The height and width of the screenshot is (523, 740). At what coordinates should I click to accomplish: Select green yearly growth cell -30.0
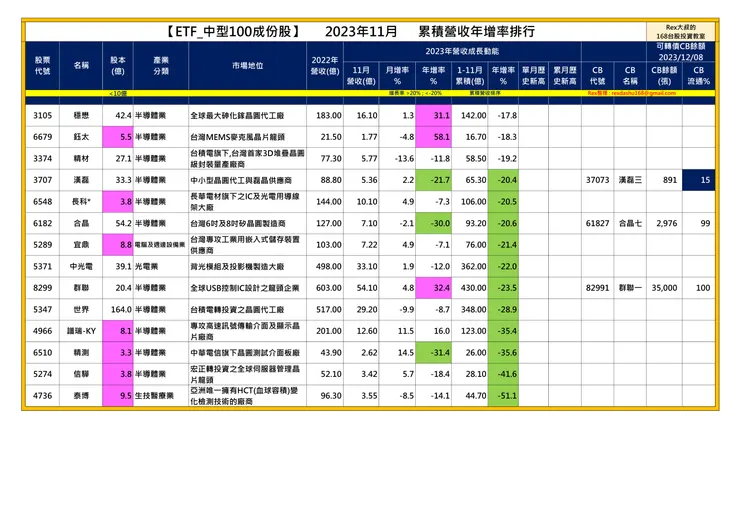tap(433, 223)
